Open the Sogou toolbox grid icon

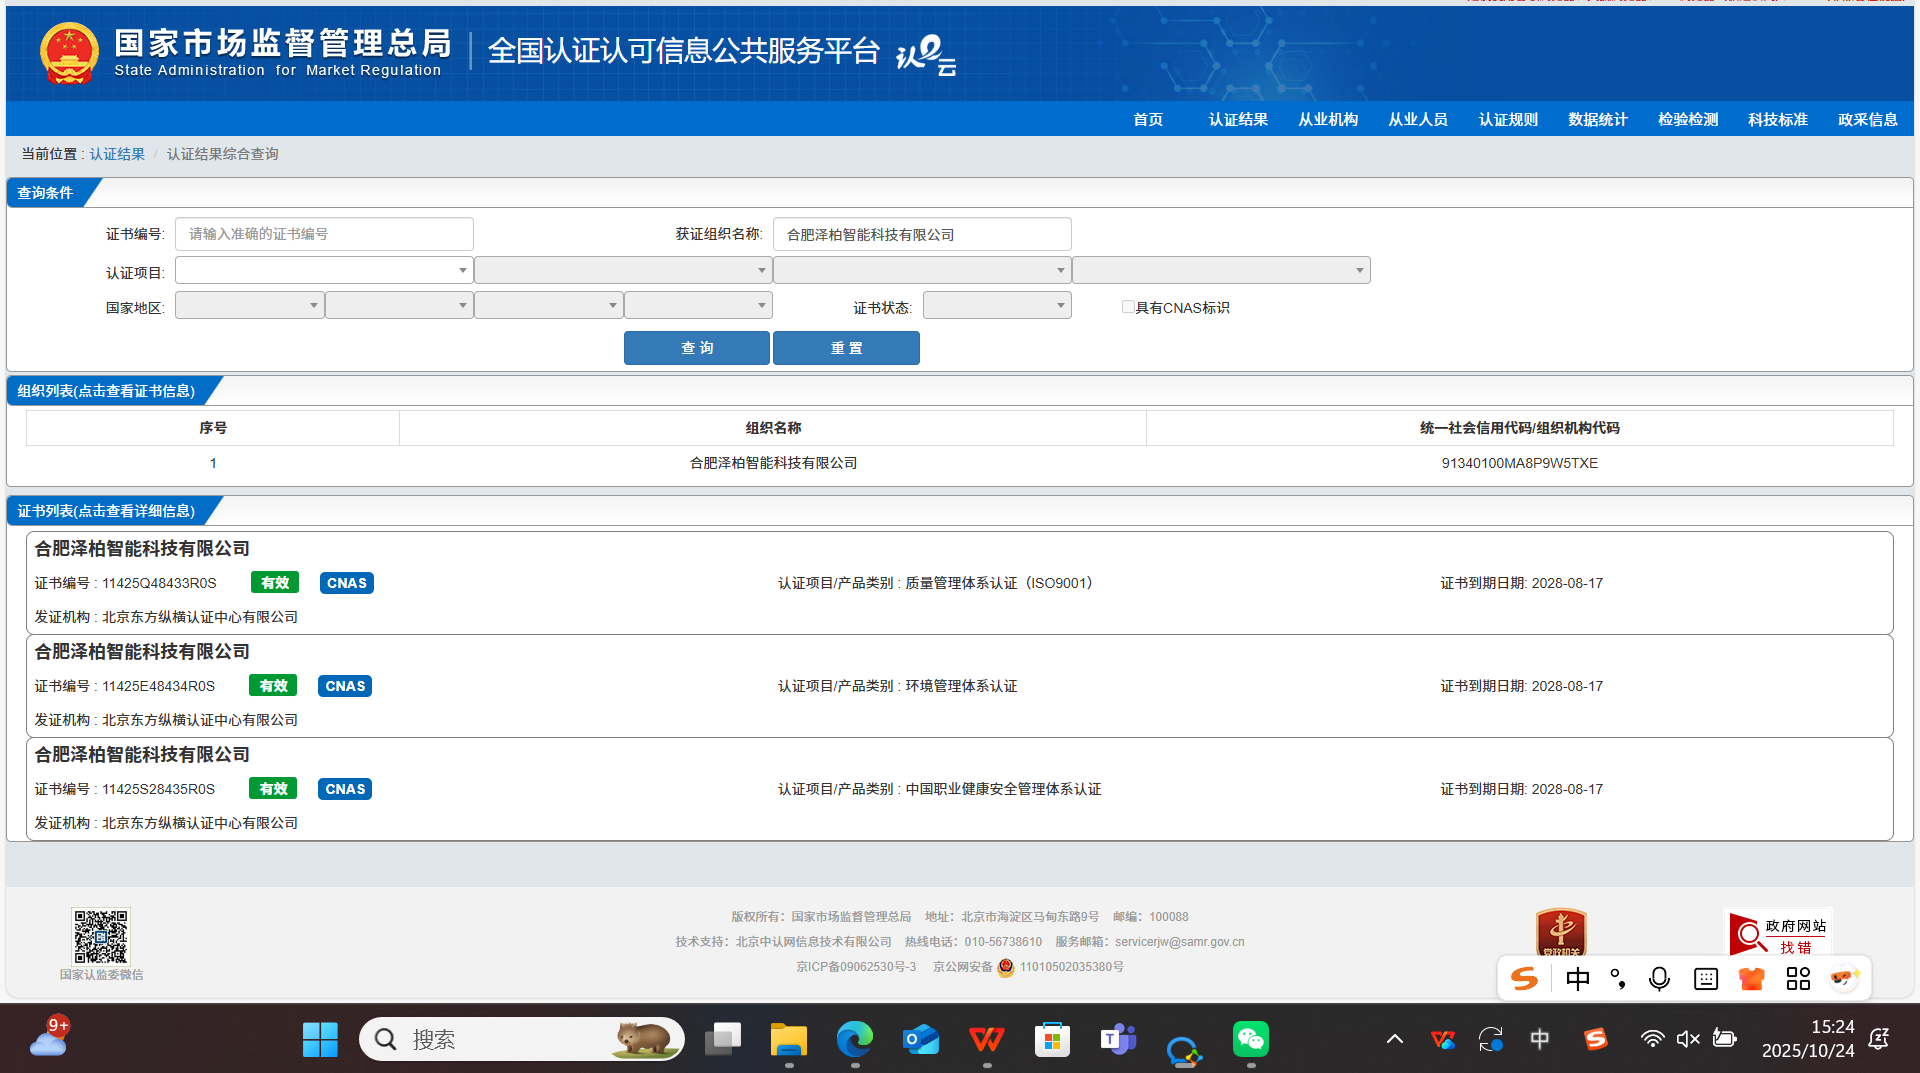(1798, 979)
